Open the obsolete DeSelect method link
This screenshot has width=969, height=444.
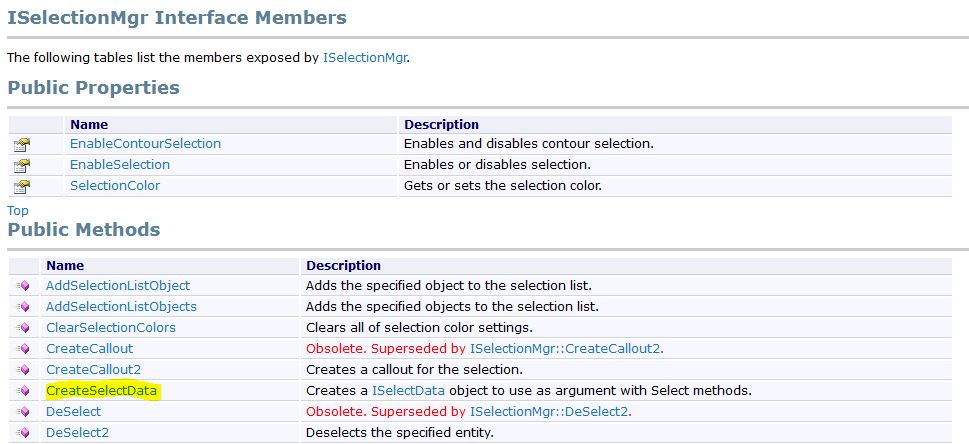[73, 412]
